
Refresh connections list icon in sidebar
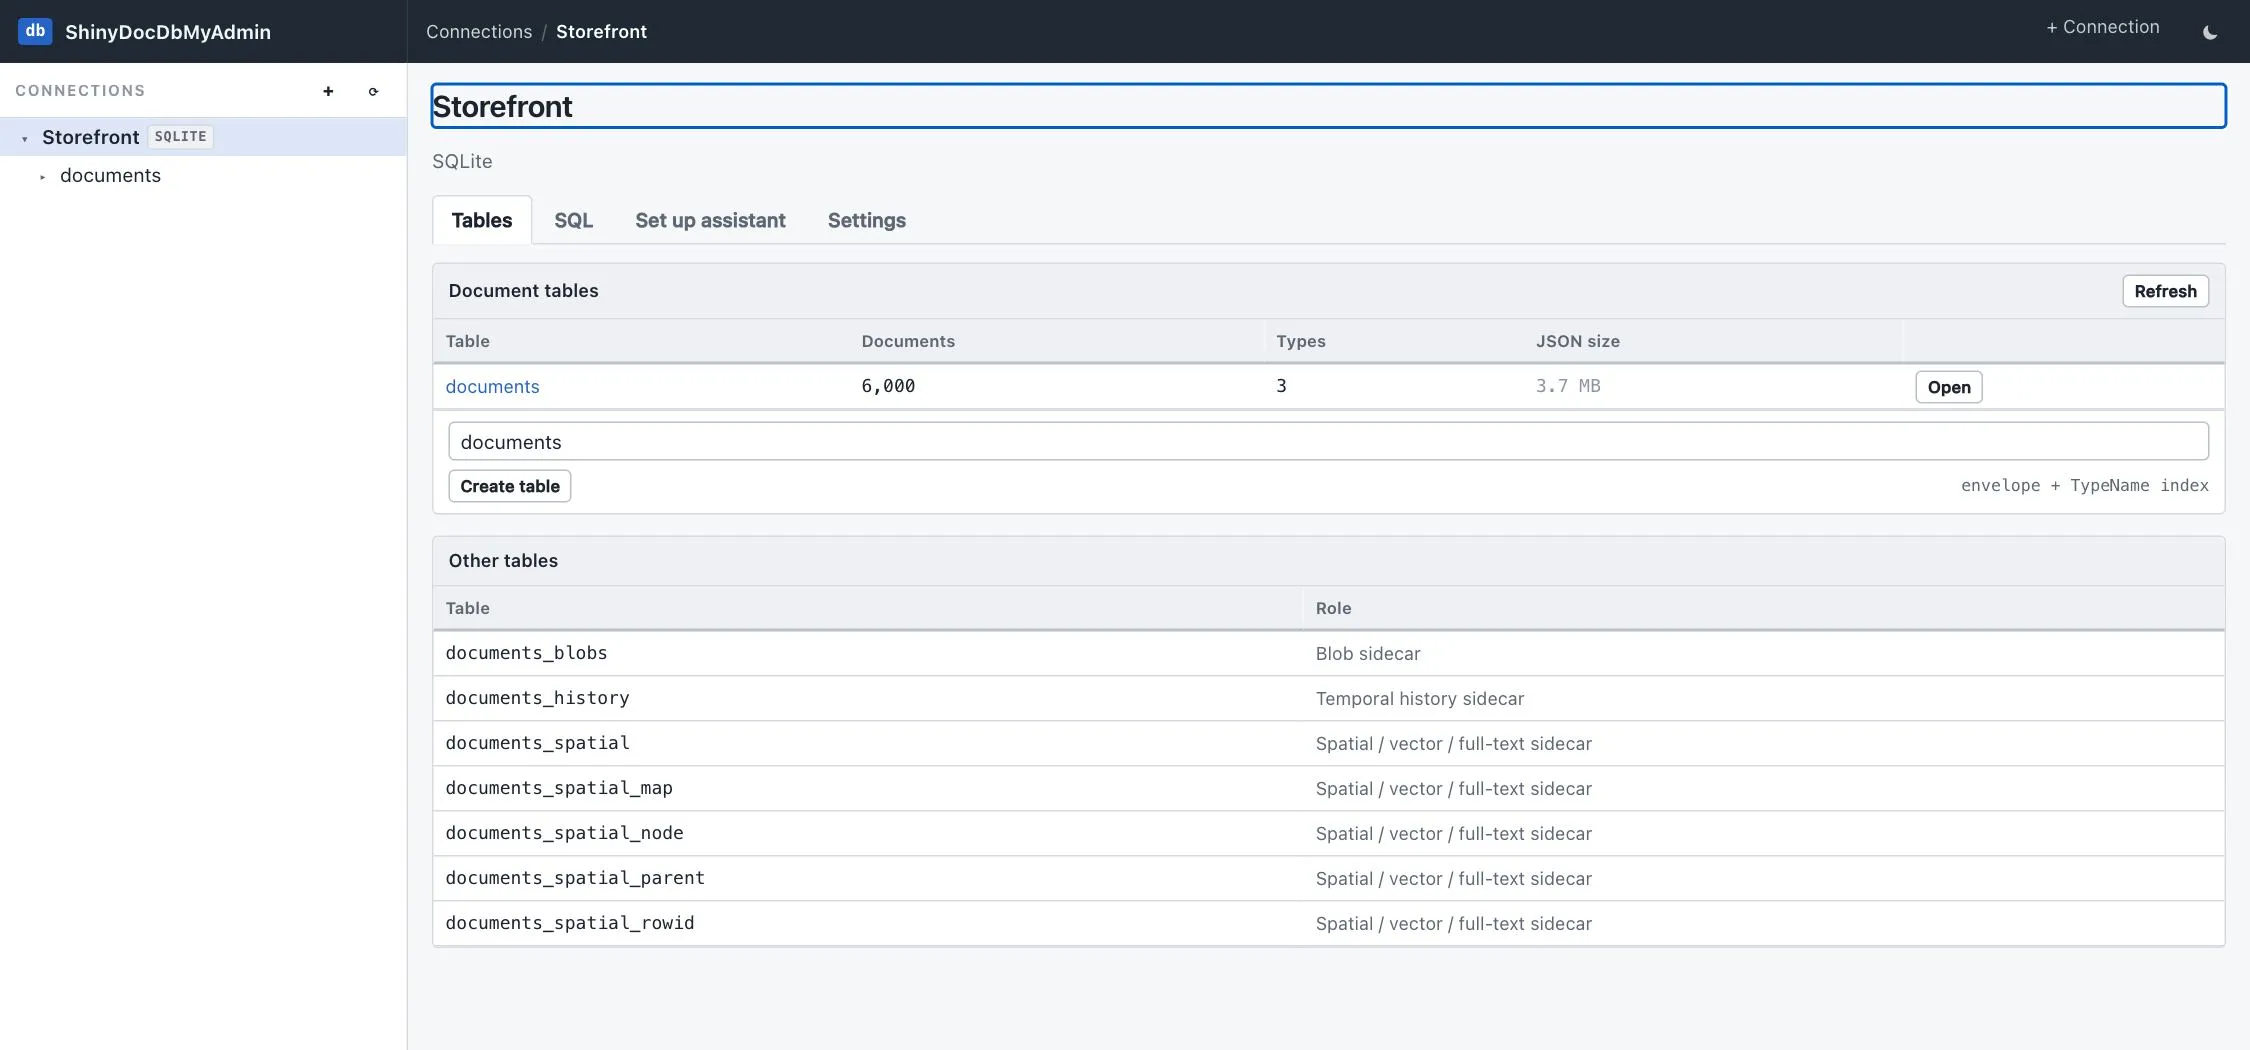(373, 91)
